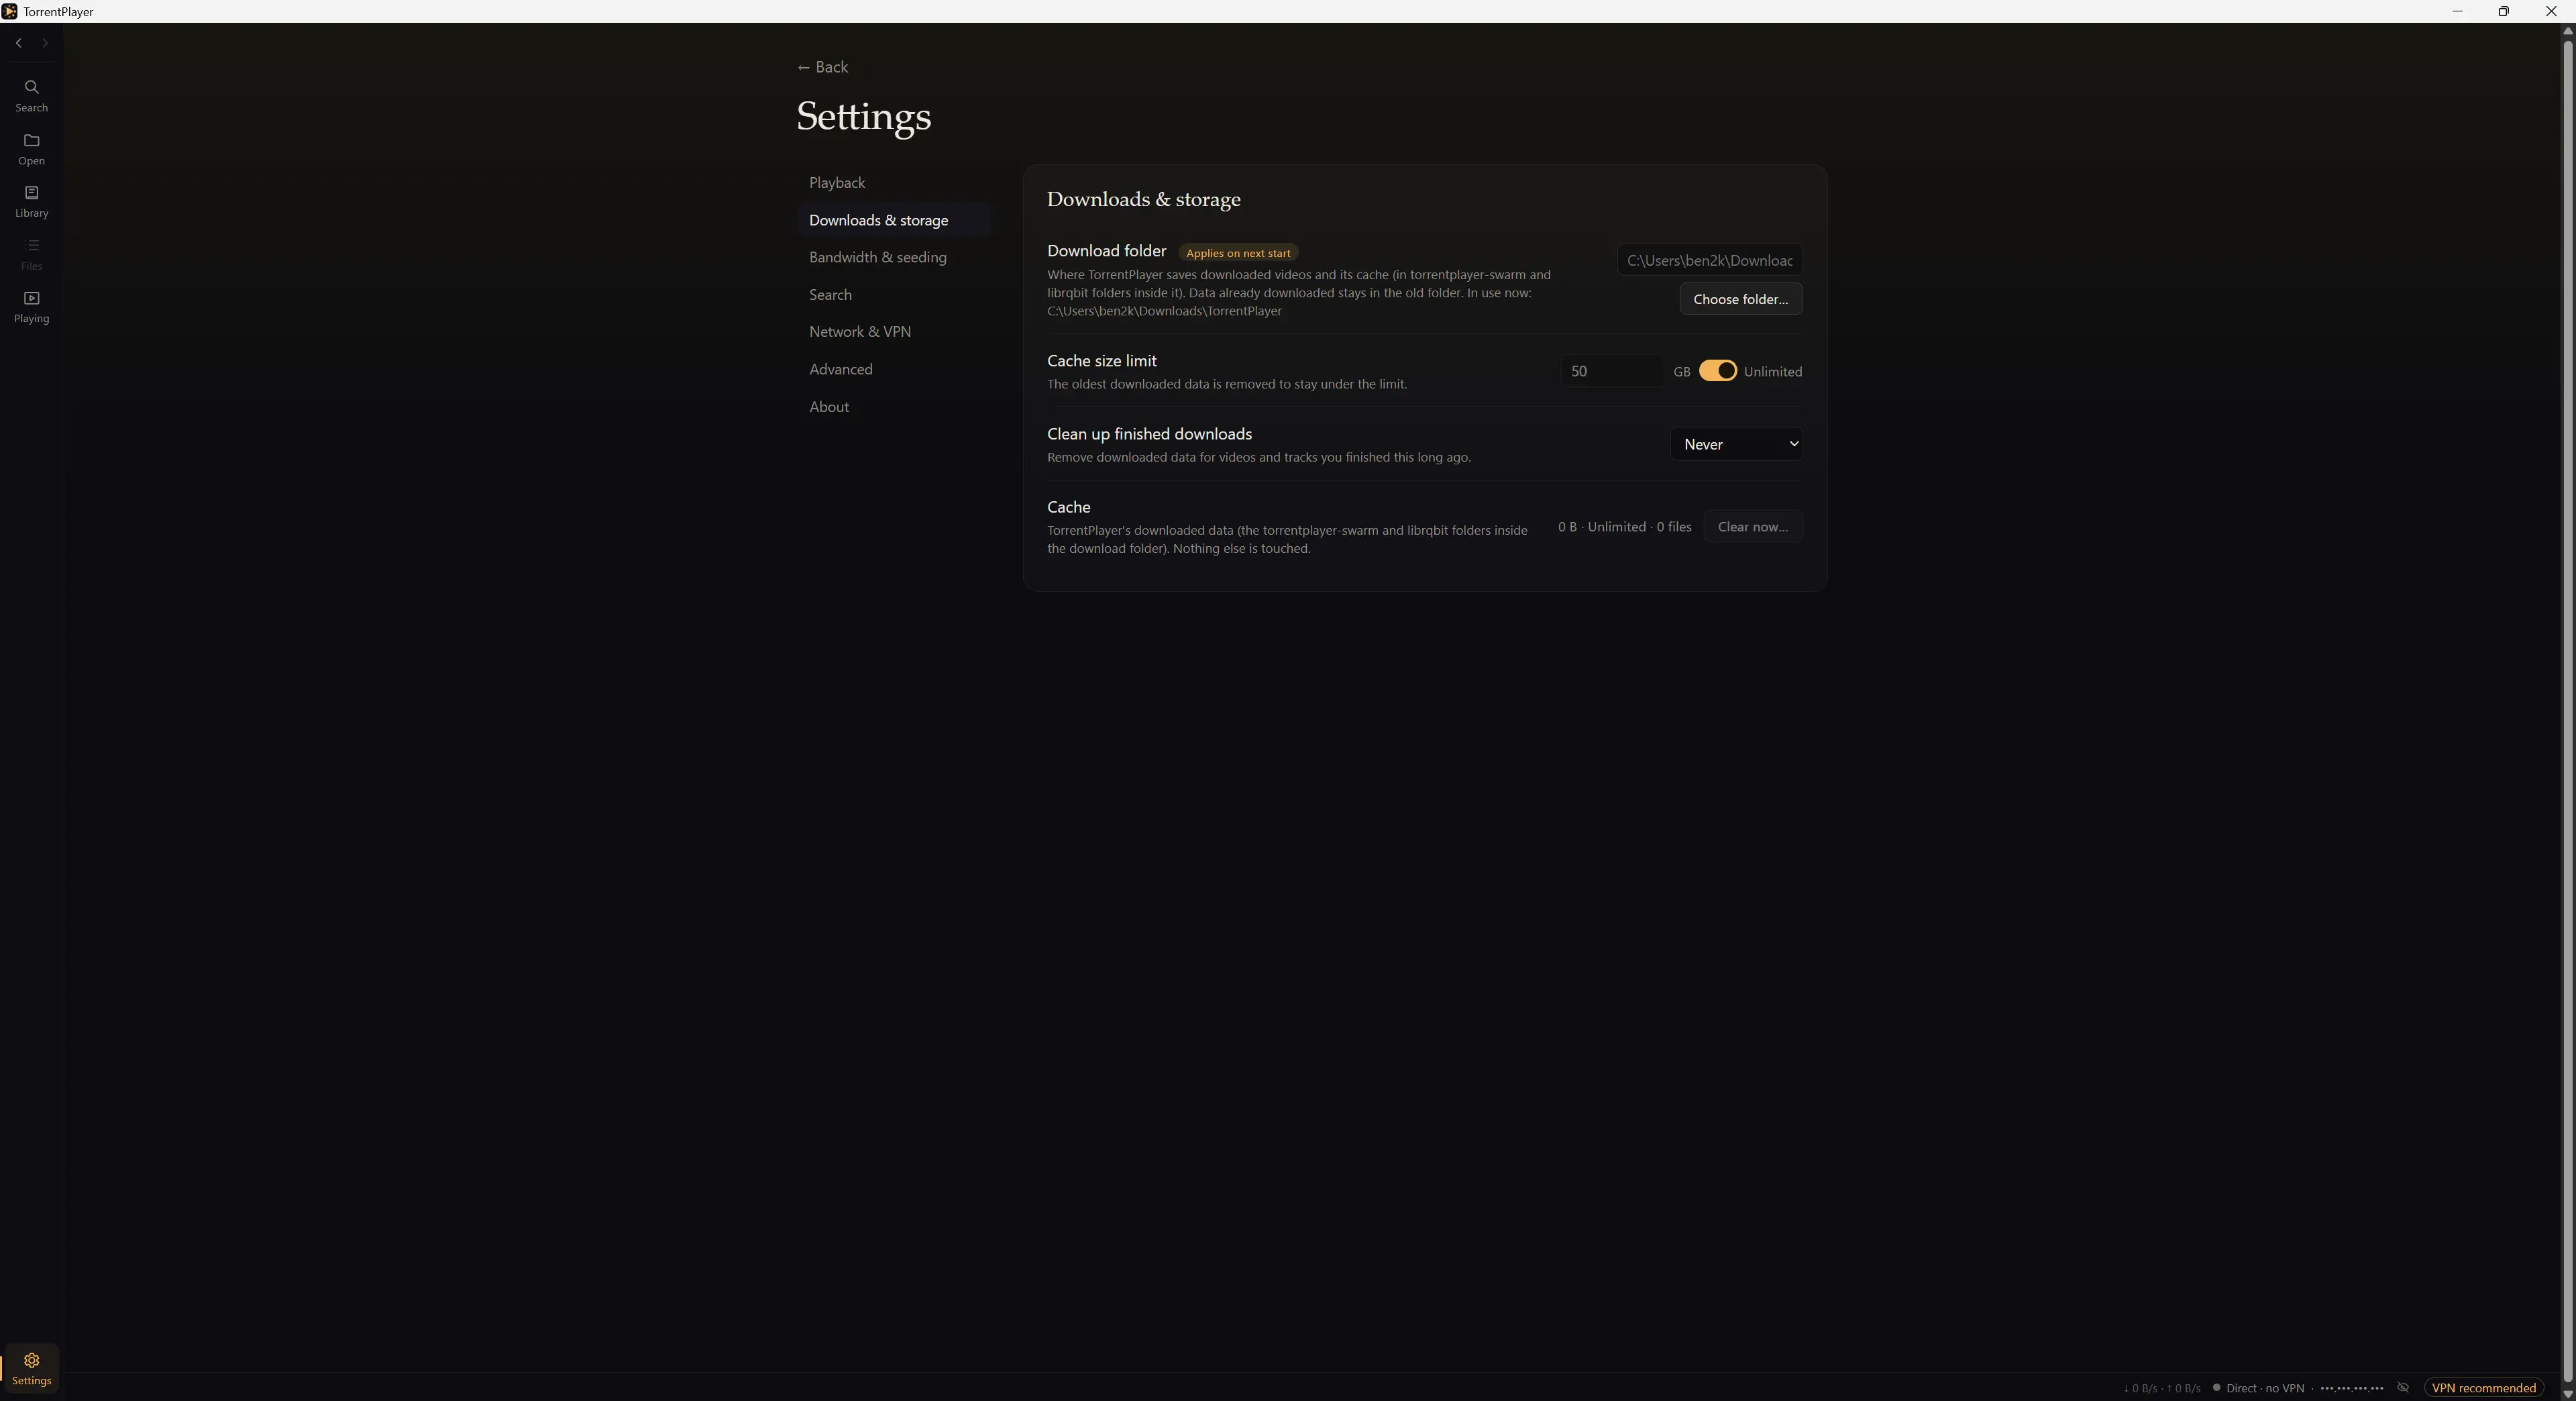This screenshot has width=2576, height=1401.
Task: Open the Open folder sidebar icon
Action: point(31,149)
